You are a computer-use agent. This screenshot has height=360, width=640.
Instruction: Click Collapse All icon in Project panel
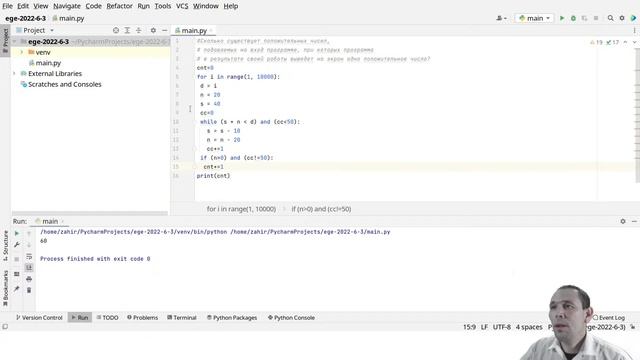[x=139, y=30]
